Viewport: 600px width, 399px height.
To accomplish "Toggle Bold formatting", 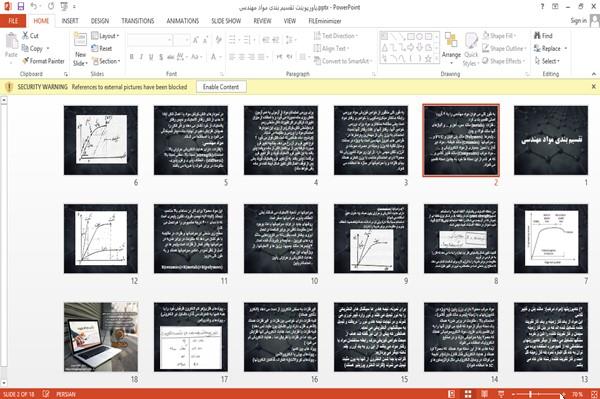I will coord(132,57).
